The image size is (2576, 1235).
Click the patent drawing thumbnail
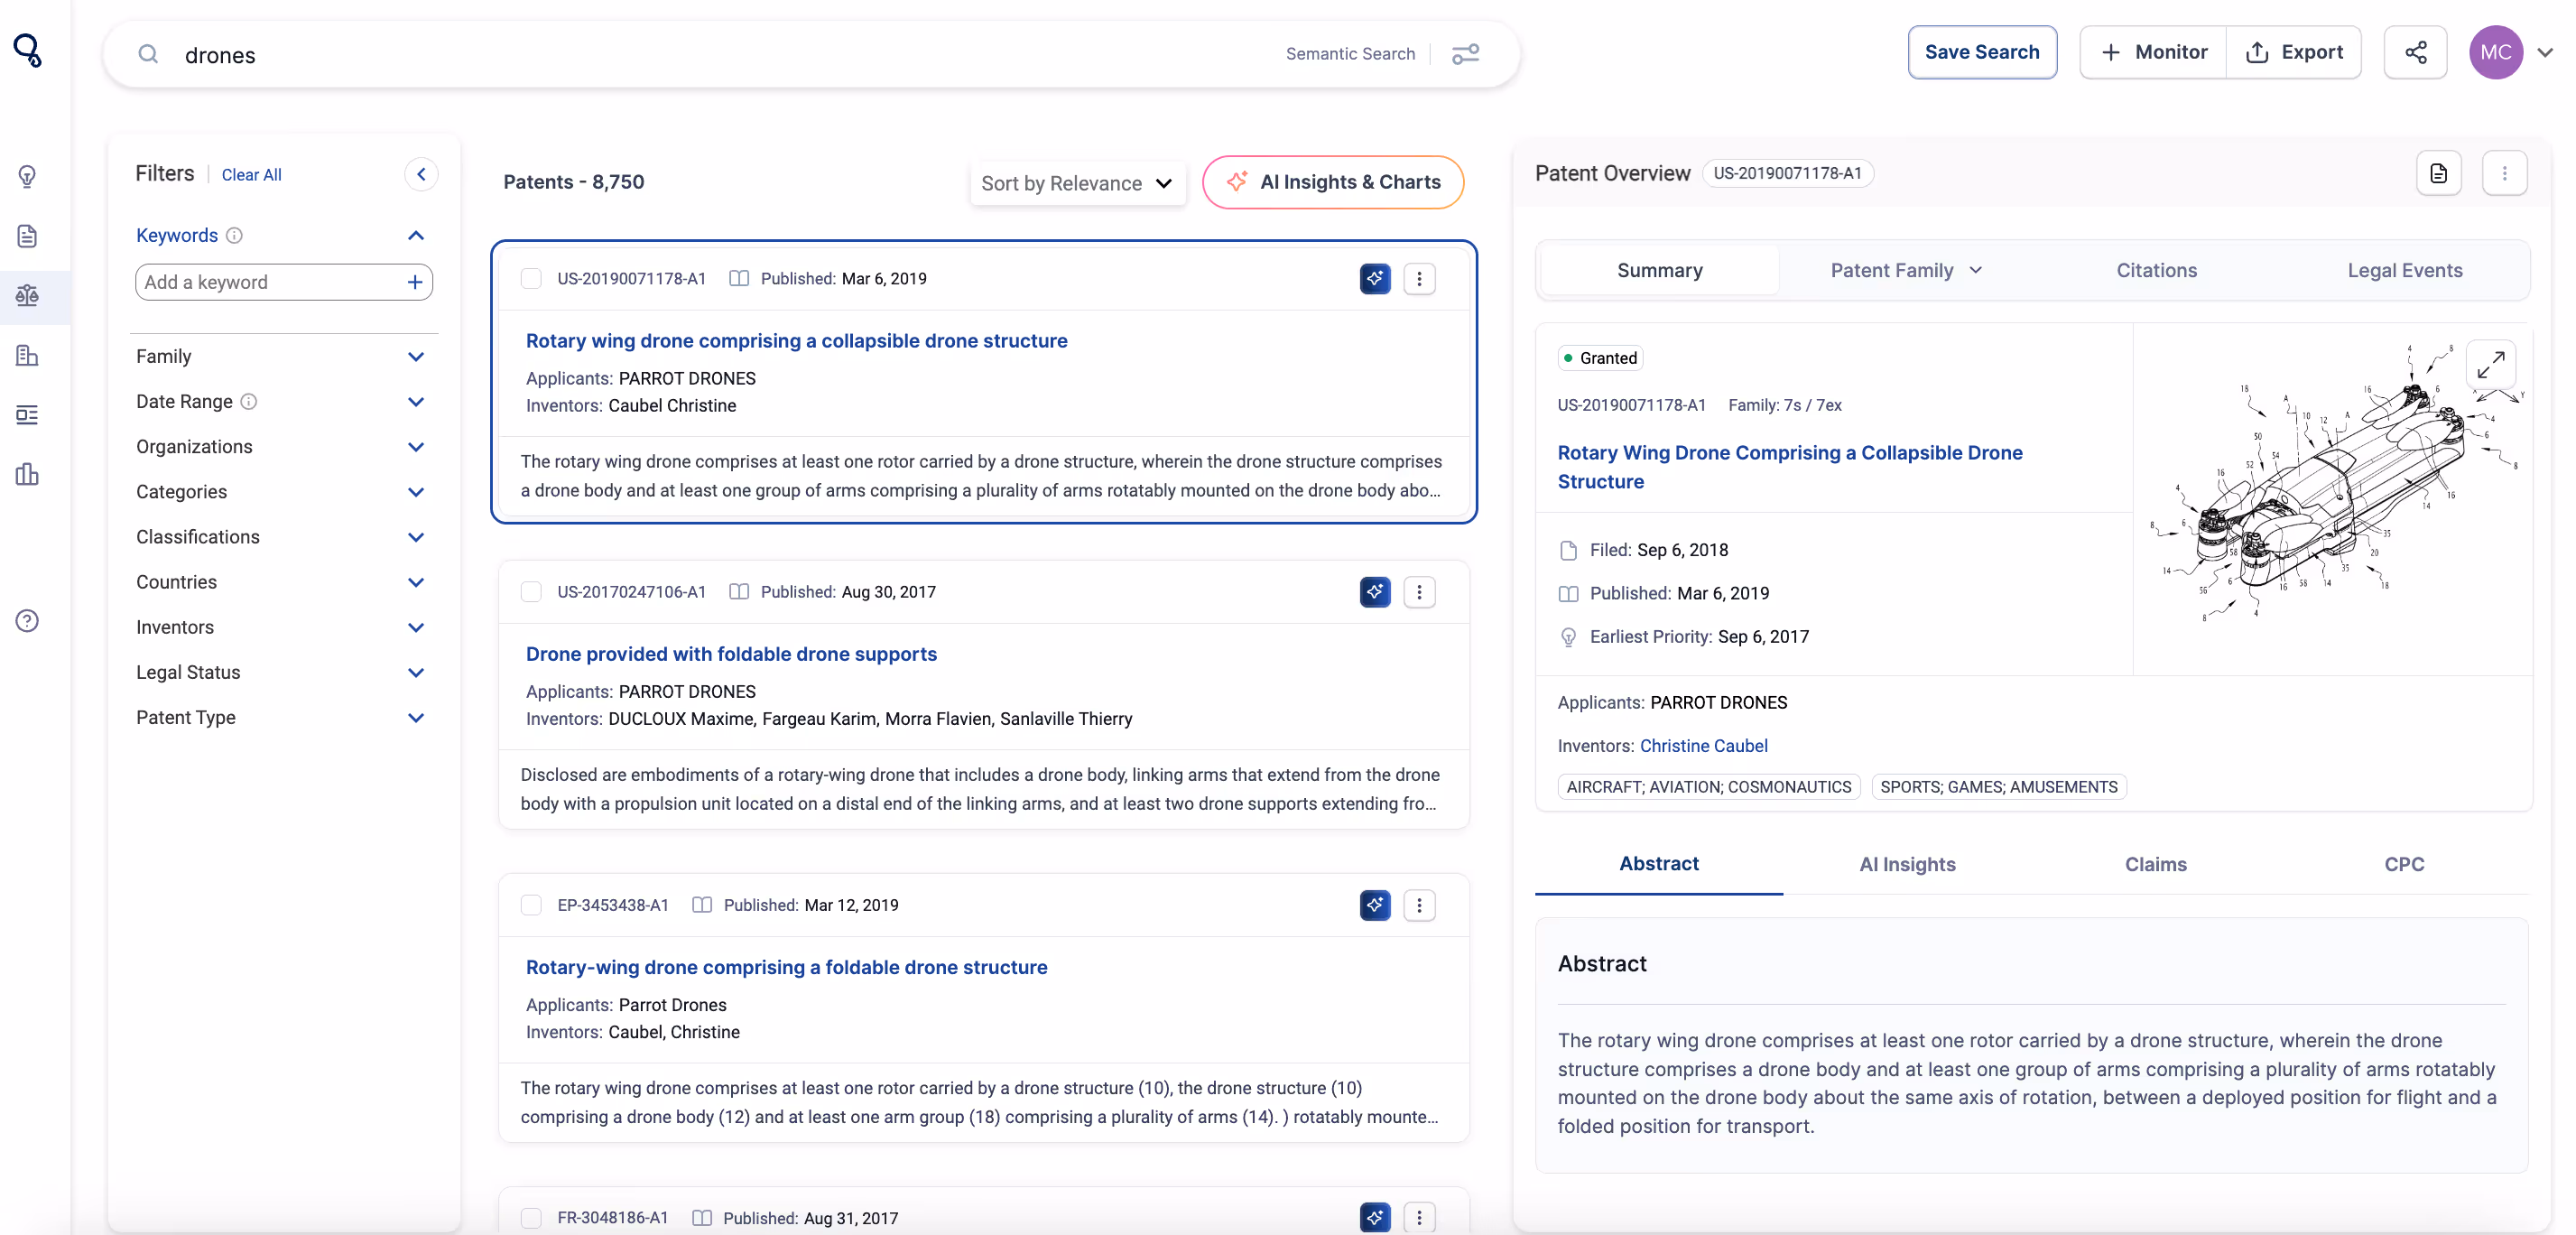tap(2332, 485)
